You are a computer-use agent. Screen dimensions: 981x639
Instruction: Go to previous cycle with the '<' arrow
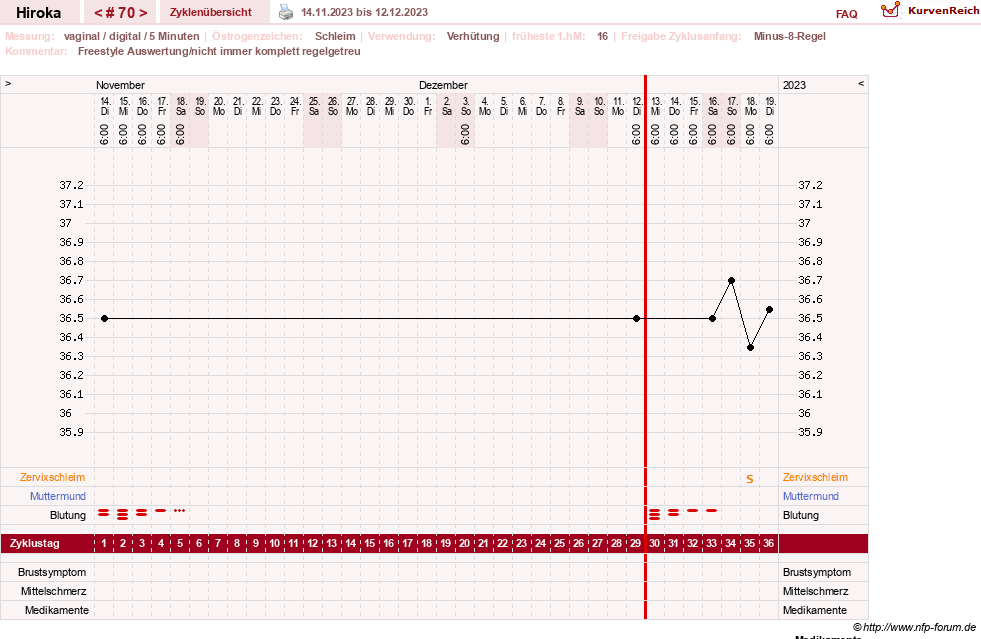(98, 13)
